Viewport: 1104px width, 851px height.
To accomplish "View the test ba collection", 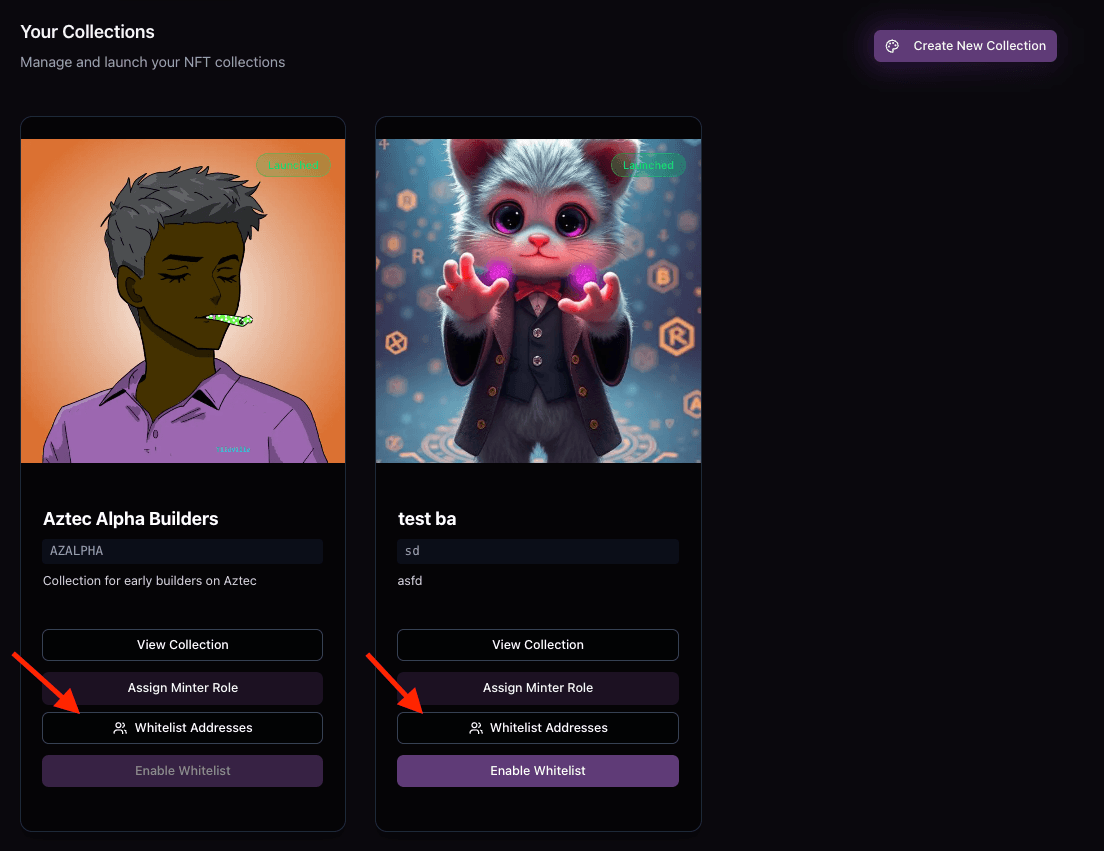I will (x=538, y=645).
